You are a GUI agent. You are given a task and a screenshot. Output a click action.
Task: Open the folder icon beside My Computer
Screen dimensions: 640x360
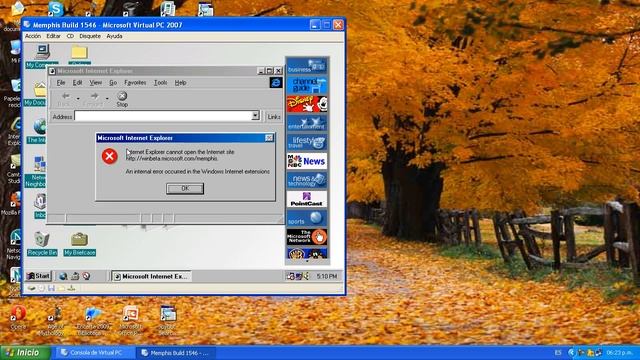pyautogui.click(x=79, y=55)
